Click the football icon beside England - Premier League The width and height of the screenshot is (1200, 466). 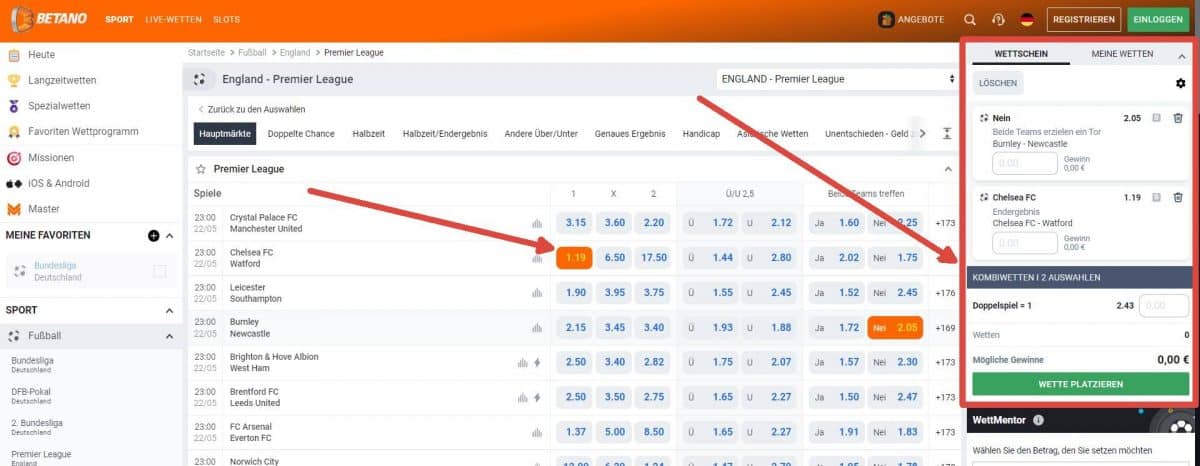point(200,79)
